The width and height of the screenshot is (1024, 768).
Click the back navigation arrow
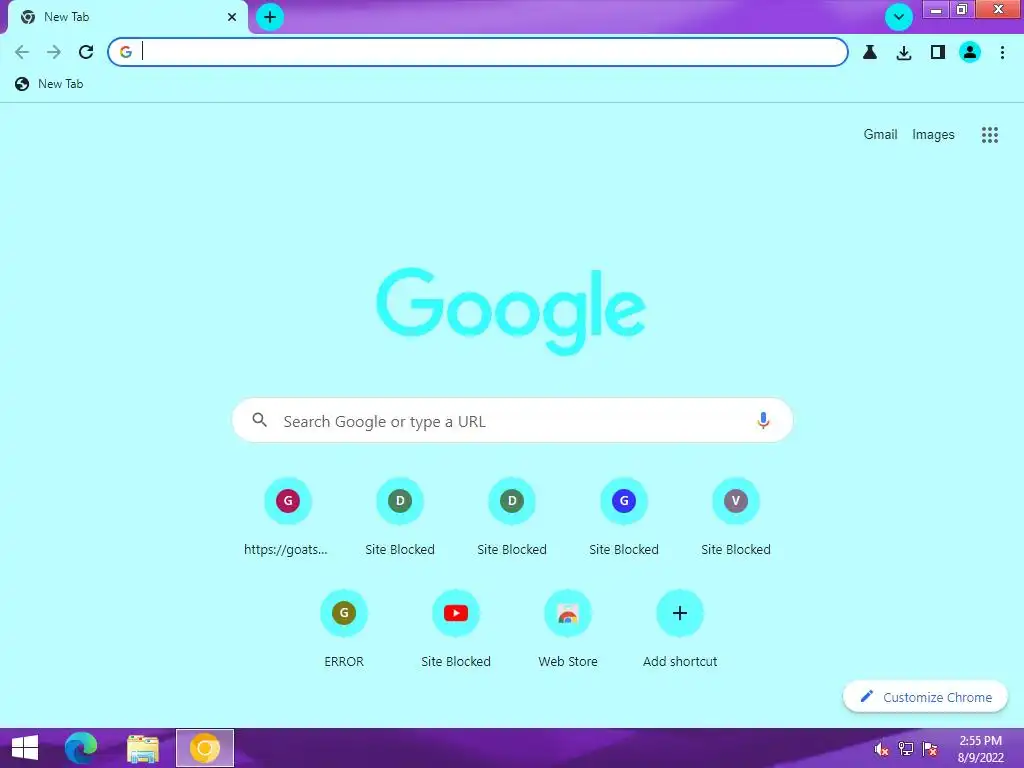(22, 52)
